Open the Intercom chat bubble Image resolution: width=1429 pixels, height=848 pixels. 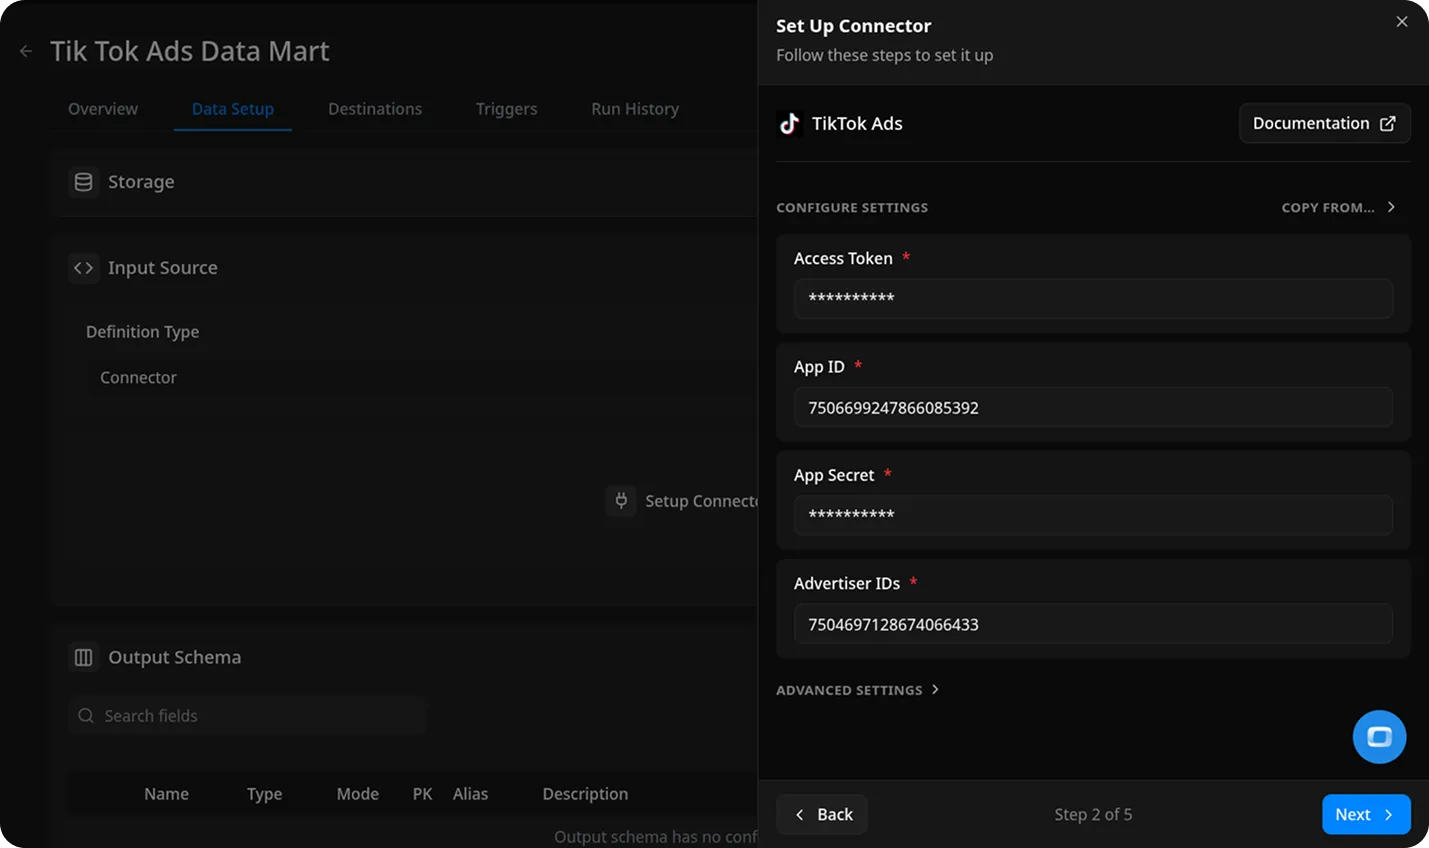(1379, 737)
